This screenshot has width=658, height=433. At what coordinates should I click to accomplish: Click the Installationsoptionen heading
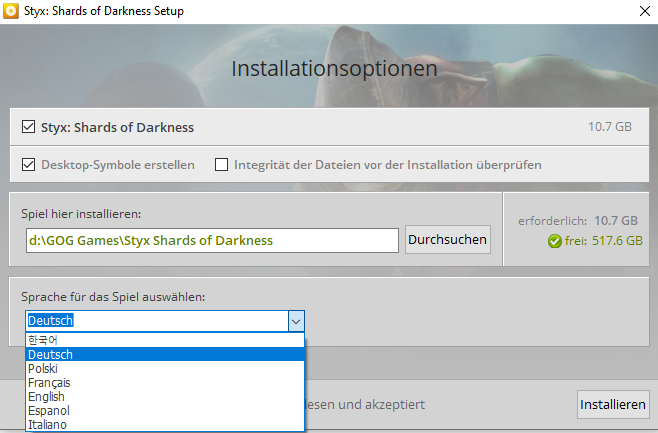click(x=334, y=69)
